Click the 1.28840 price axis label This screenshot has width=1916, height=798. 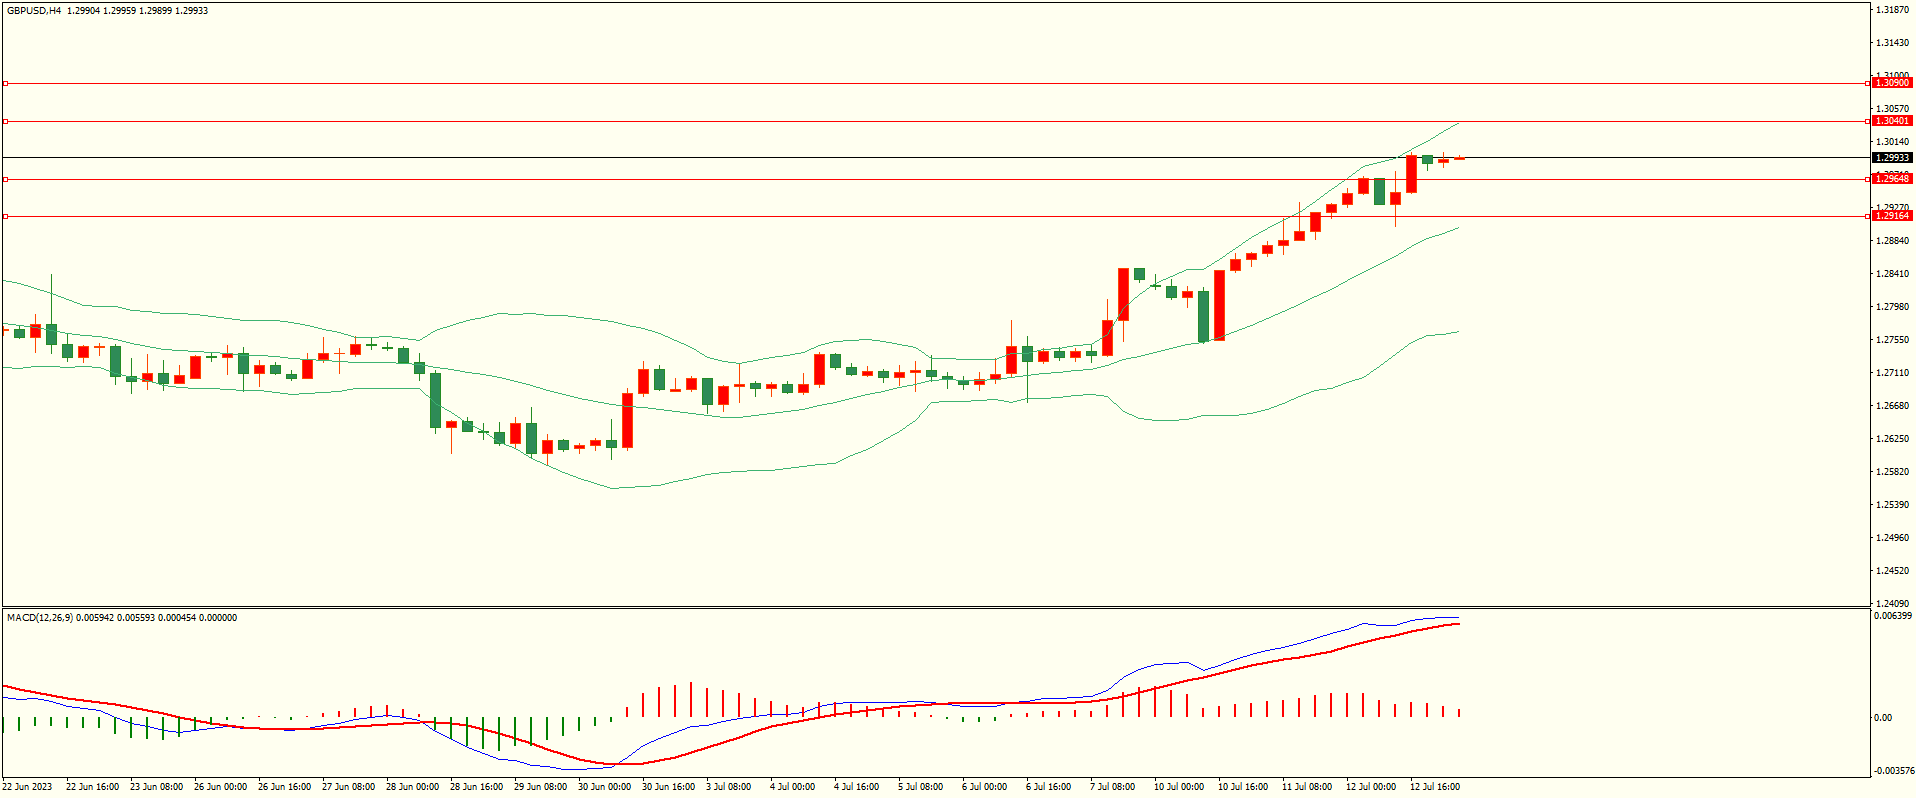(x=1892, y=241)
